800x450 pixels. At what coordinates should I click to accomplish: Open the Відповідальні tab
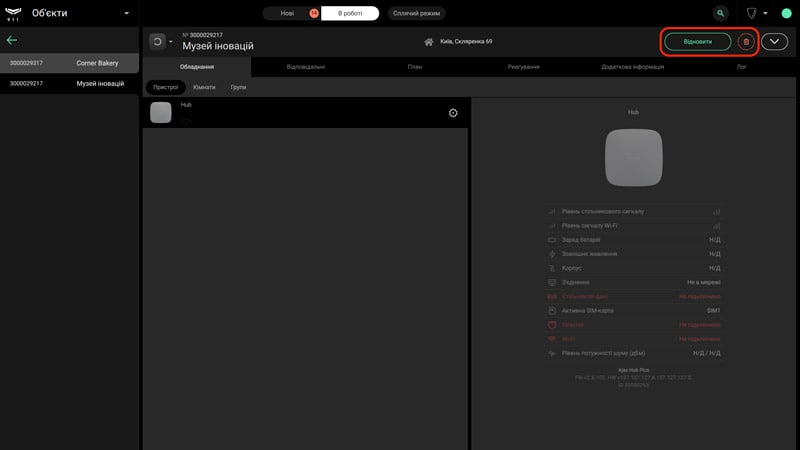point(306,67)
